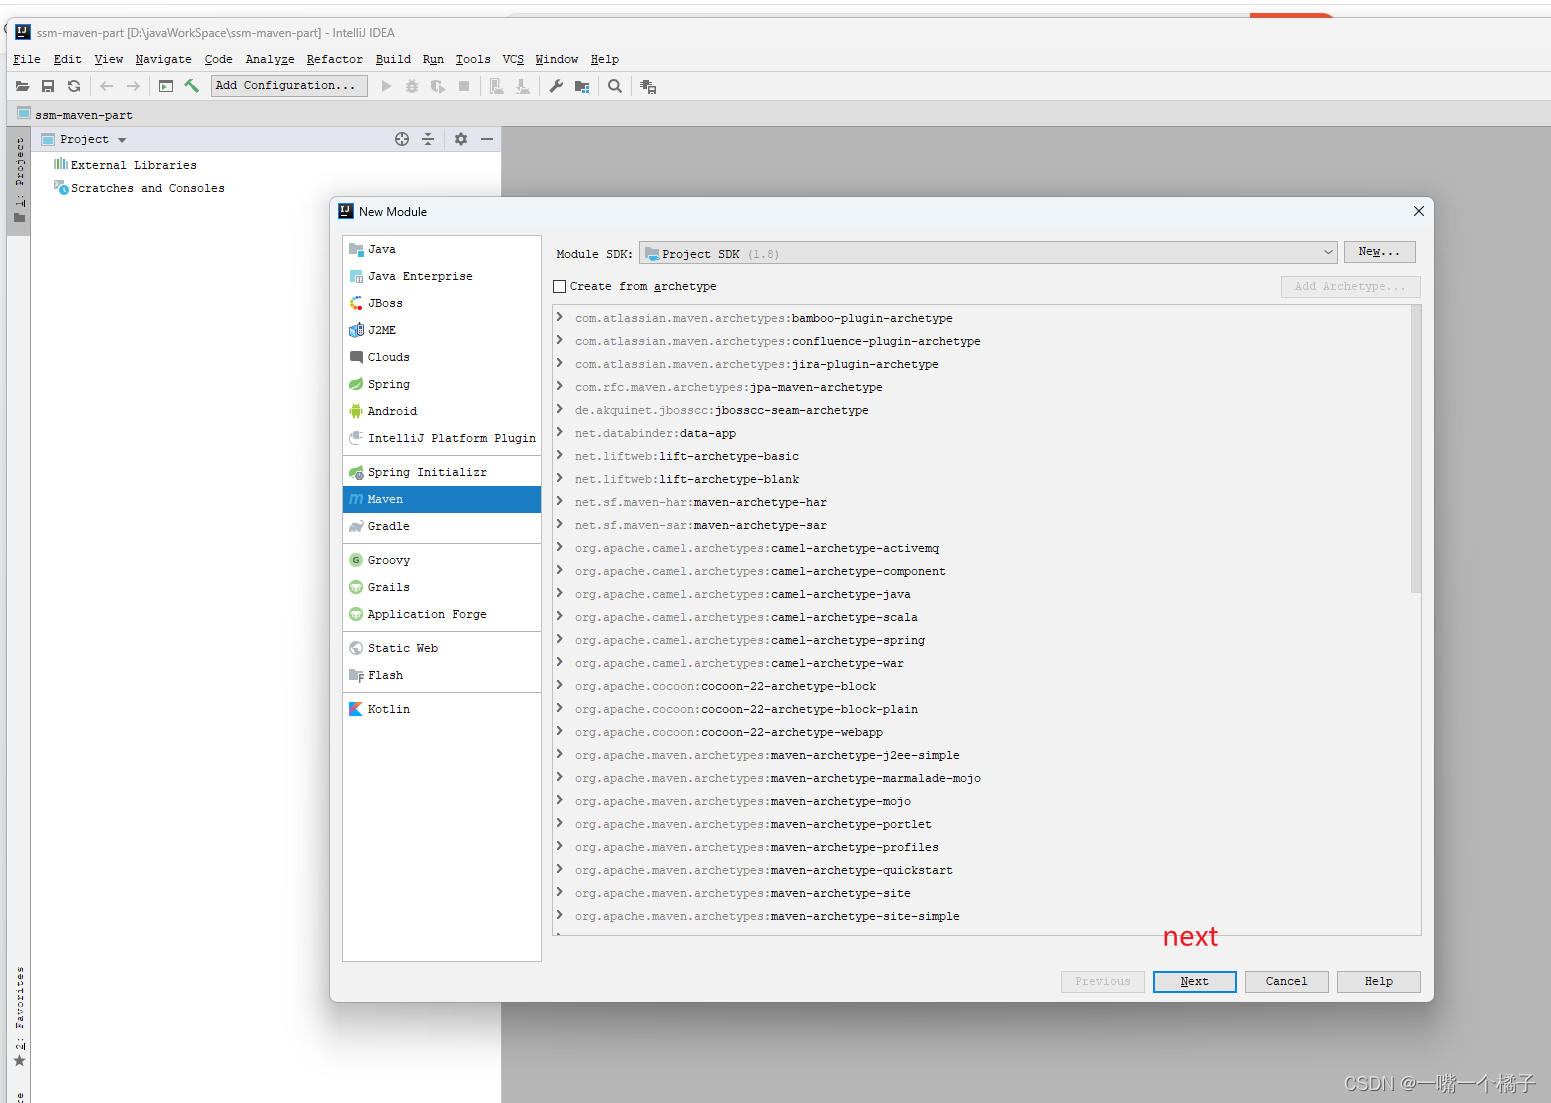Select Gradle module type
This screenshot has height=1103, width=1551.
tap(441, 526)
